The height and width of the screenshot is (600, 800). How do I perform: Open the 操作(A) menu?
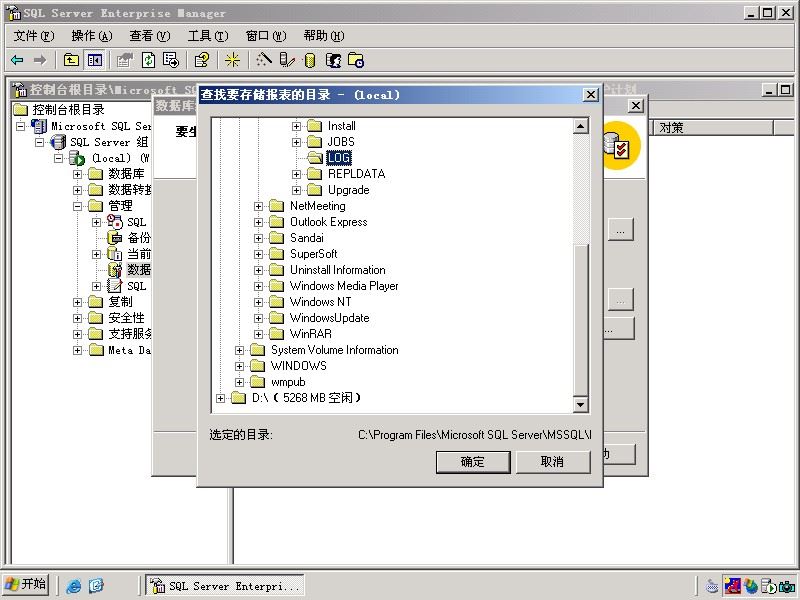(x=92, y=36)
